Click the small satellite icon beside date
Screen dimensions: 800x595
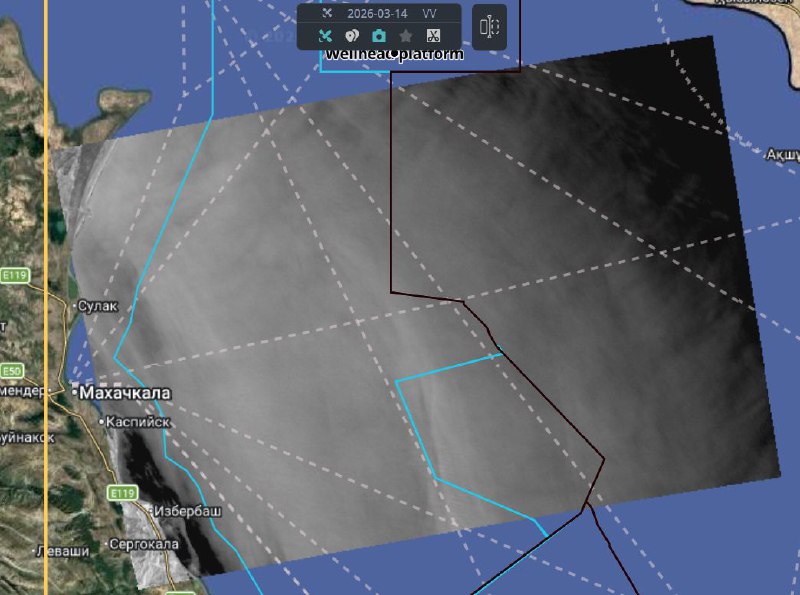(x=326, y=13)
